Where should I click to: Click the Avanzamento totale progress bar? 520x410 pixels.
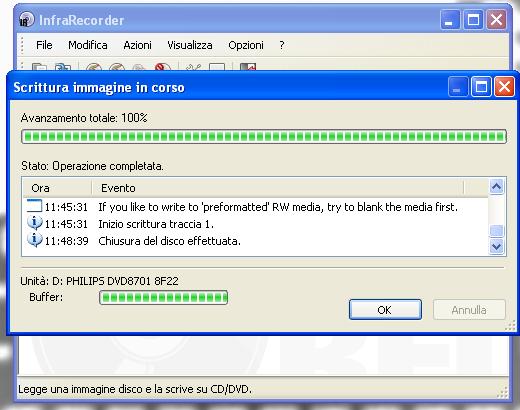[264, 136]
